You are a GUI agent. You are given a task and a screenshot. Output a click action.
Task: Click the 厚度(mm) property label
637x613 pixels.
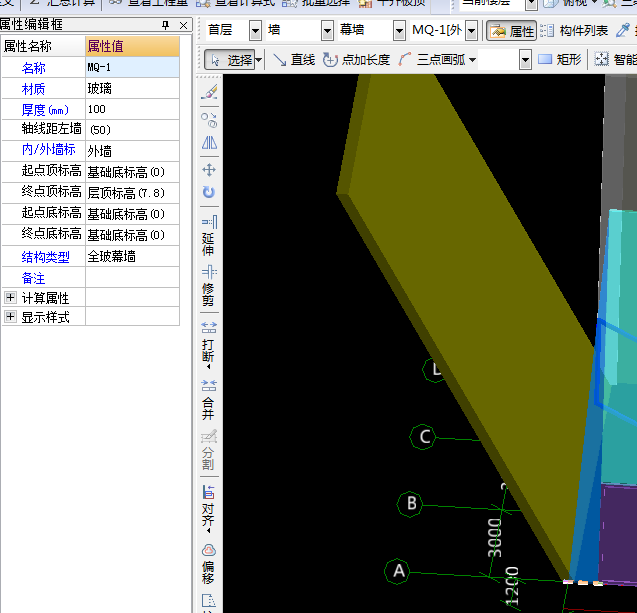tap(45, 110)
